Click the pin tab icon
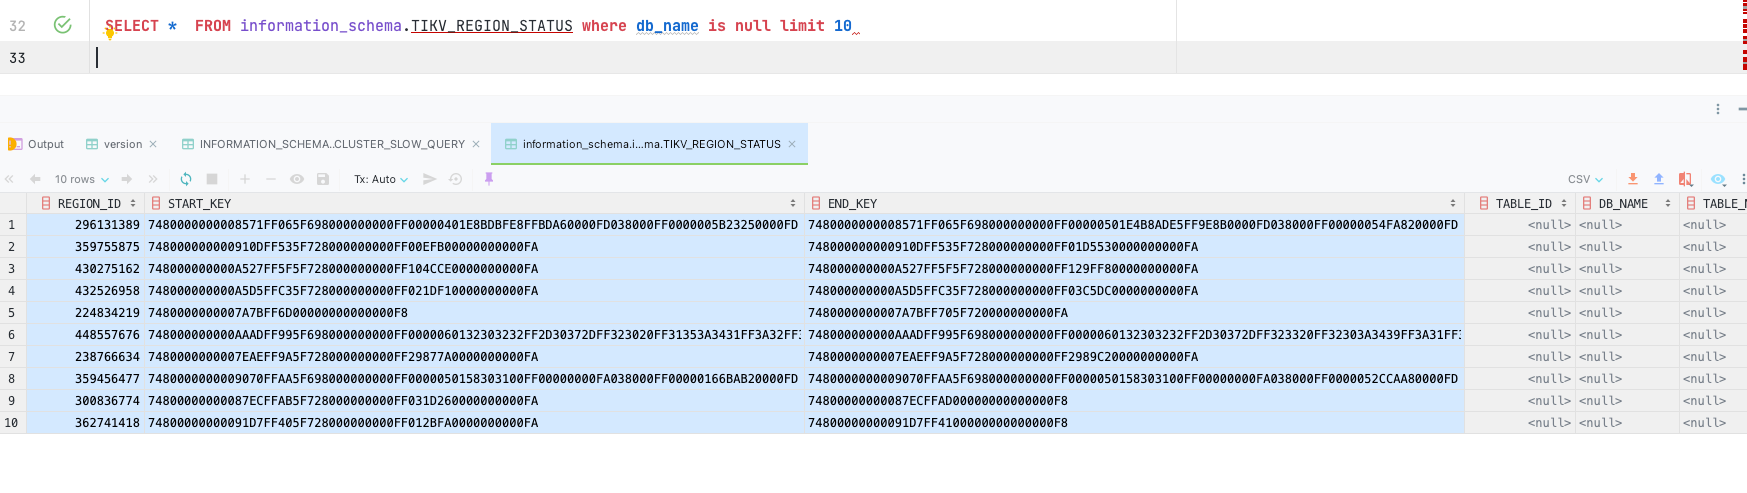 coord(489,178)
